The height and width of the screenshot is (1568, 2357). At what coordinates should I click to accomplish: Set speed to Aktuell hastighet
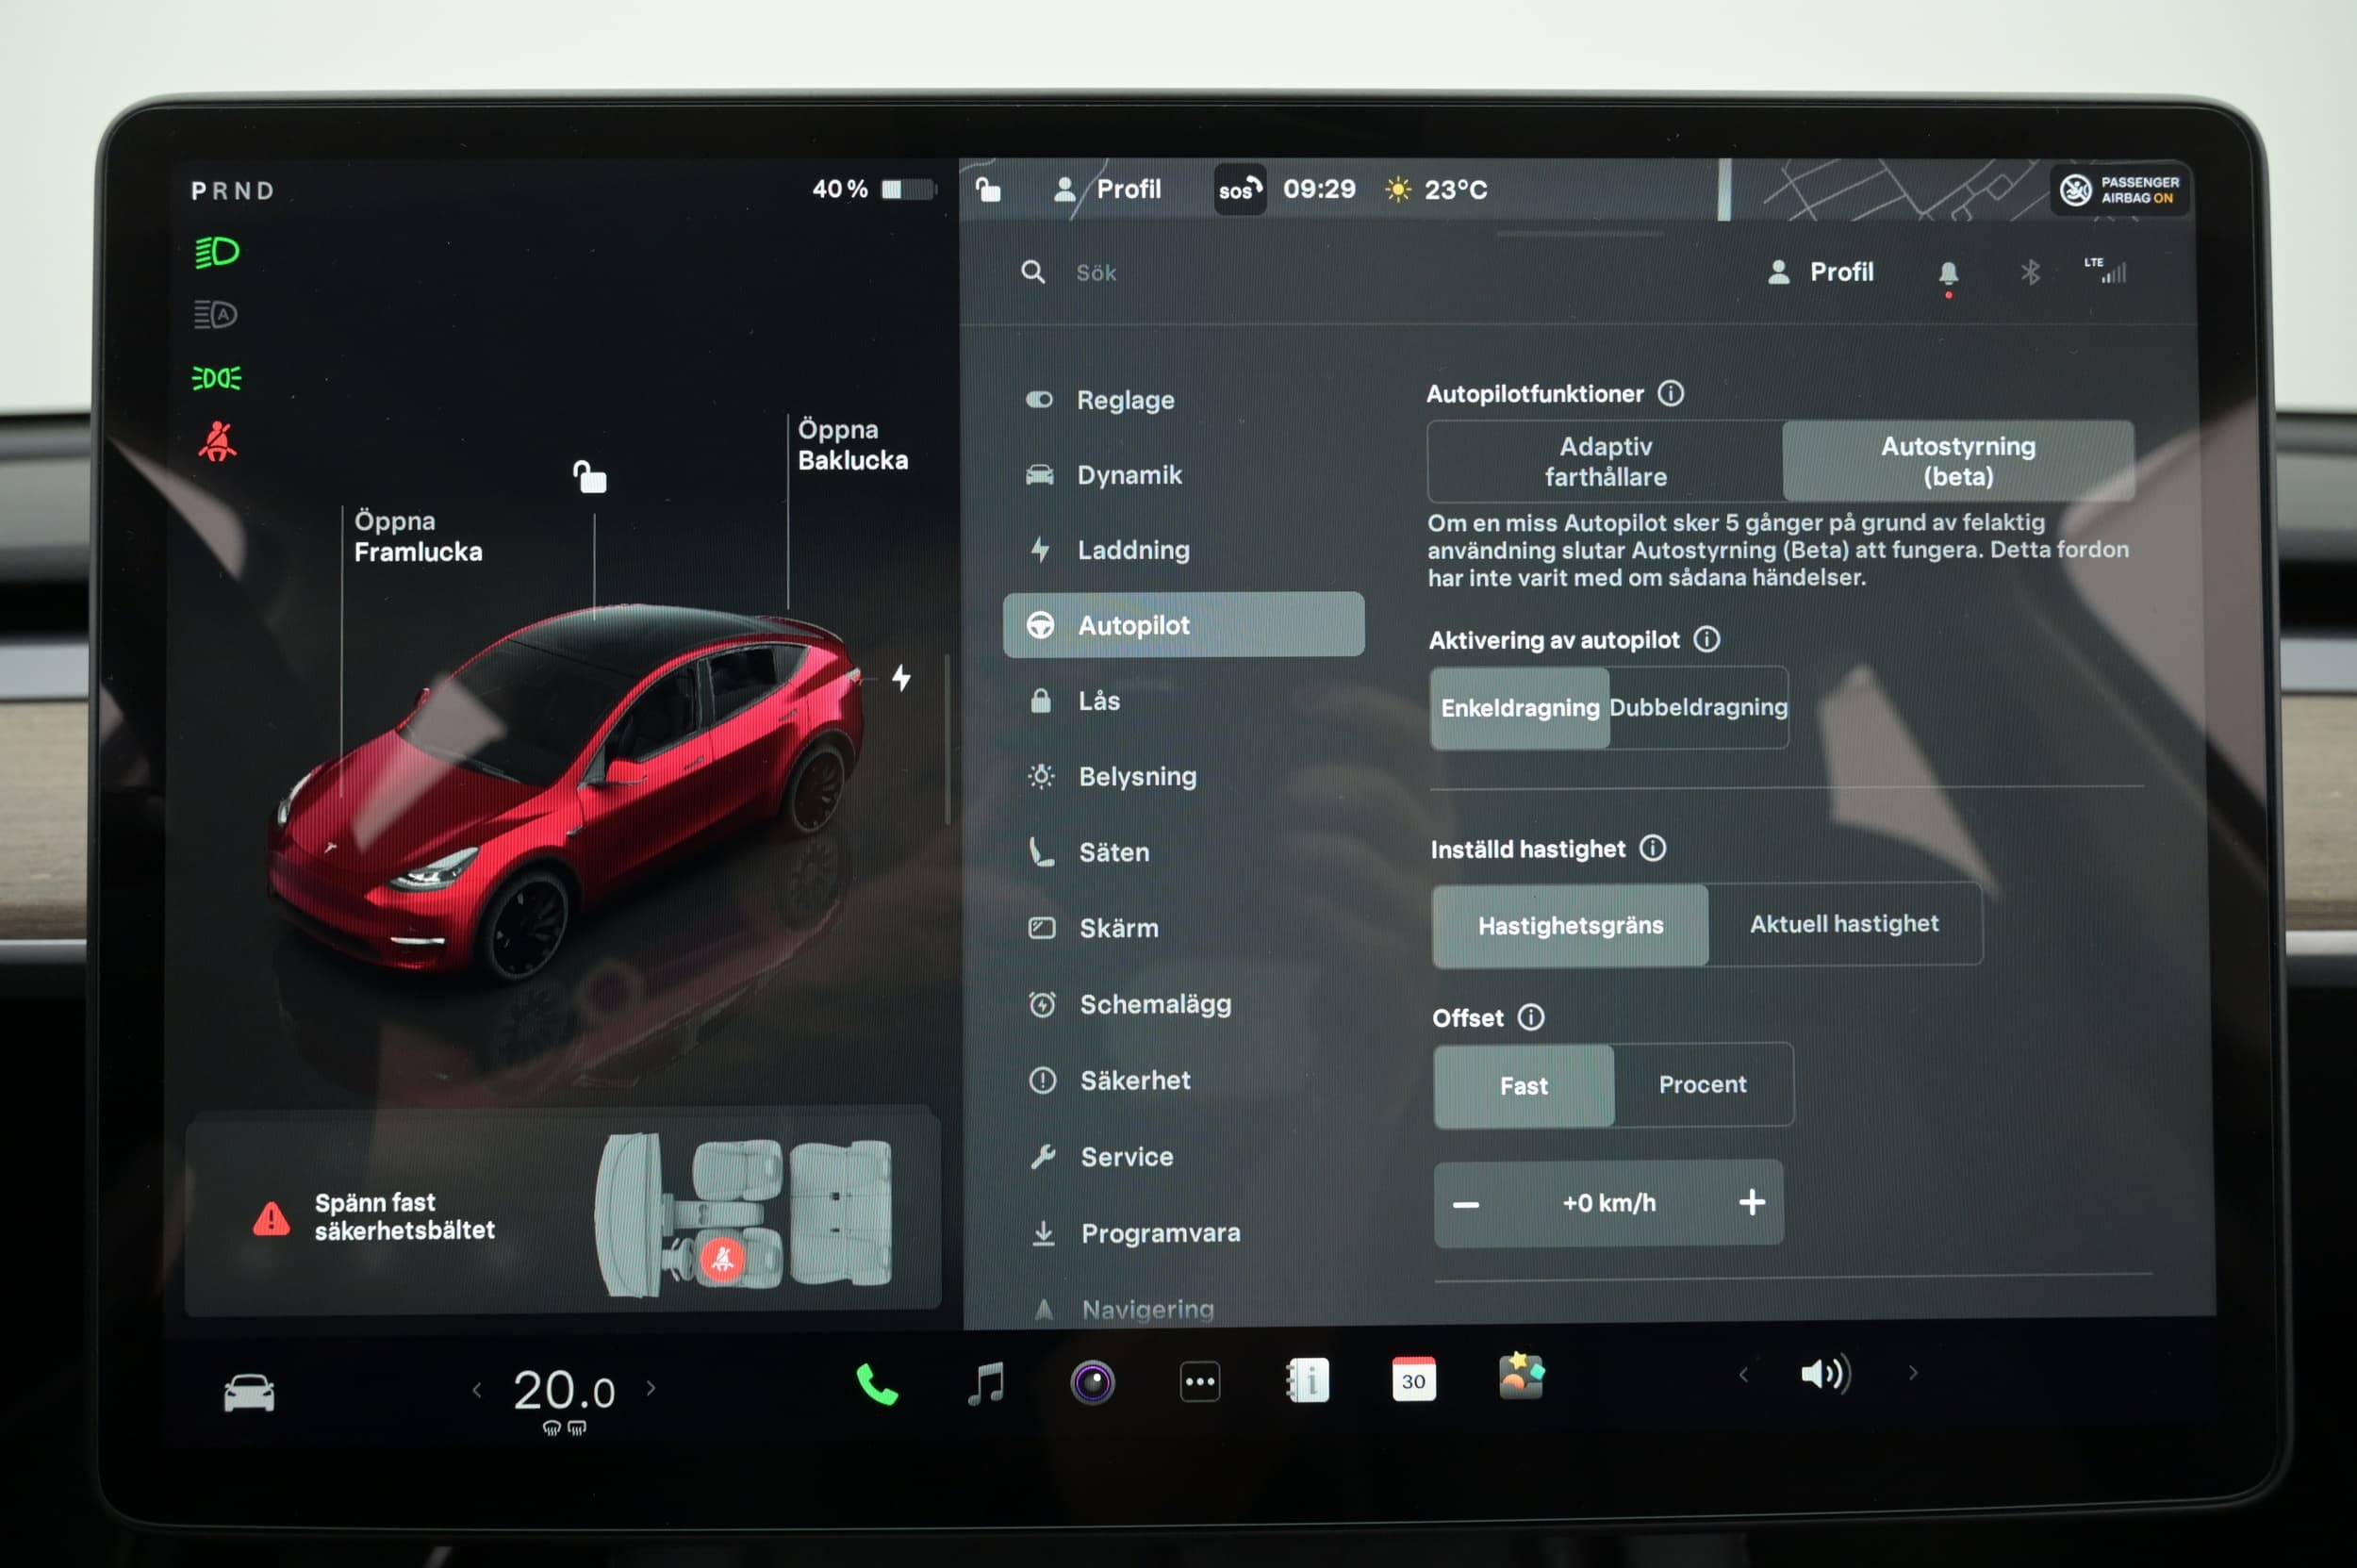(1844, 924)
